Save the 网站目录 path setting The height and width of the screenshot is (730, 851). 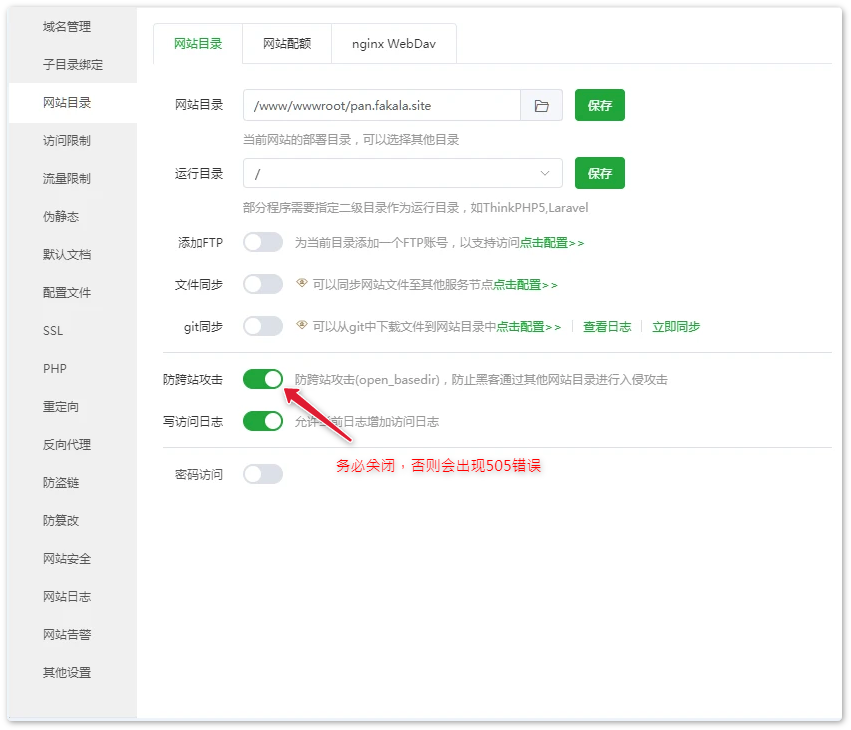click(600, 105)
